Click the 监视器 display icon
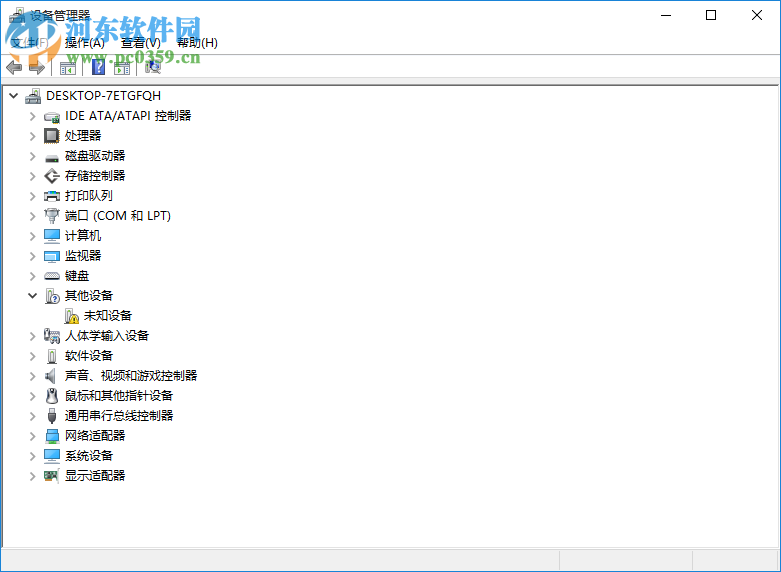 coord(52,256)
